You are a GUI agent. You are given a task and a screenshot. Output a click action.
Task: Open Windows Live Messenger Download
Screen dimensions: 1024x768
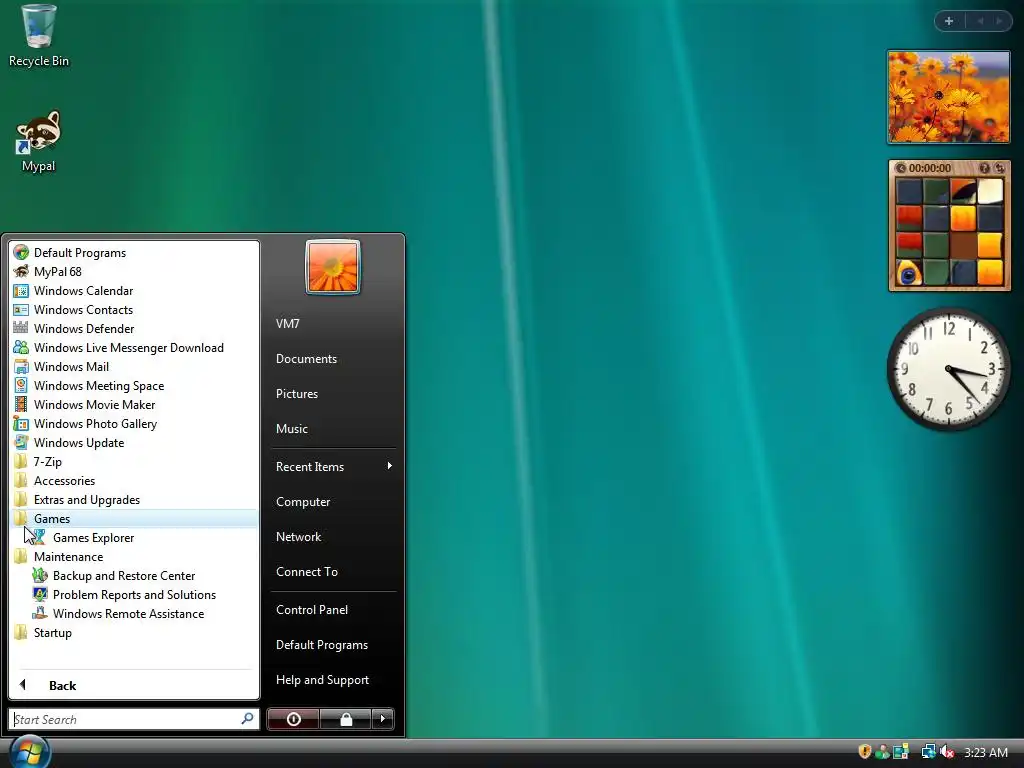(135, 347)
